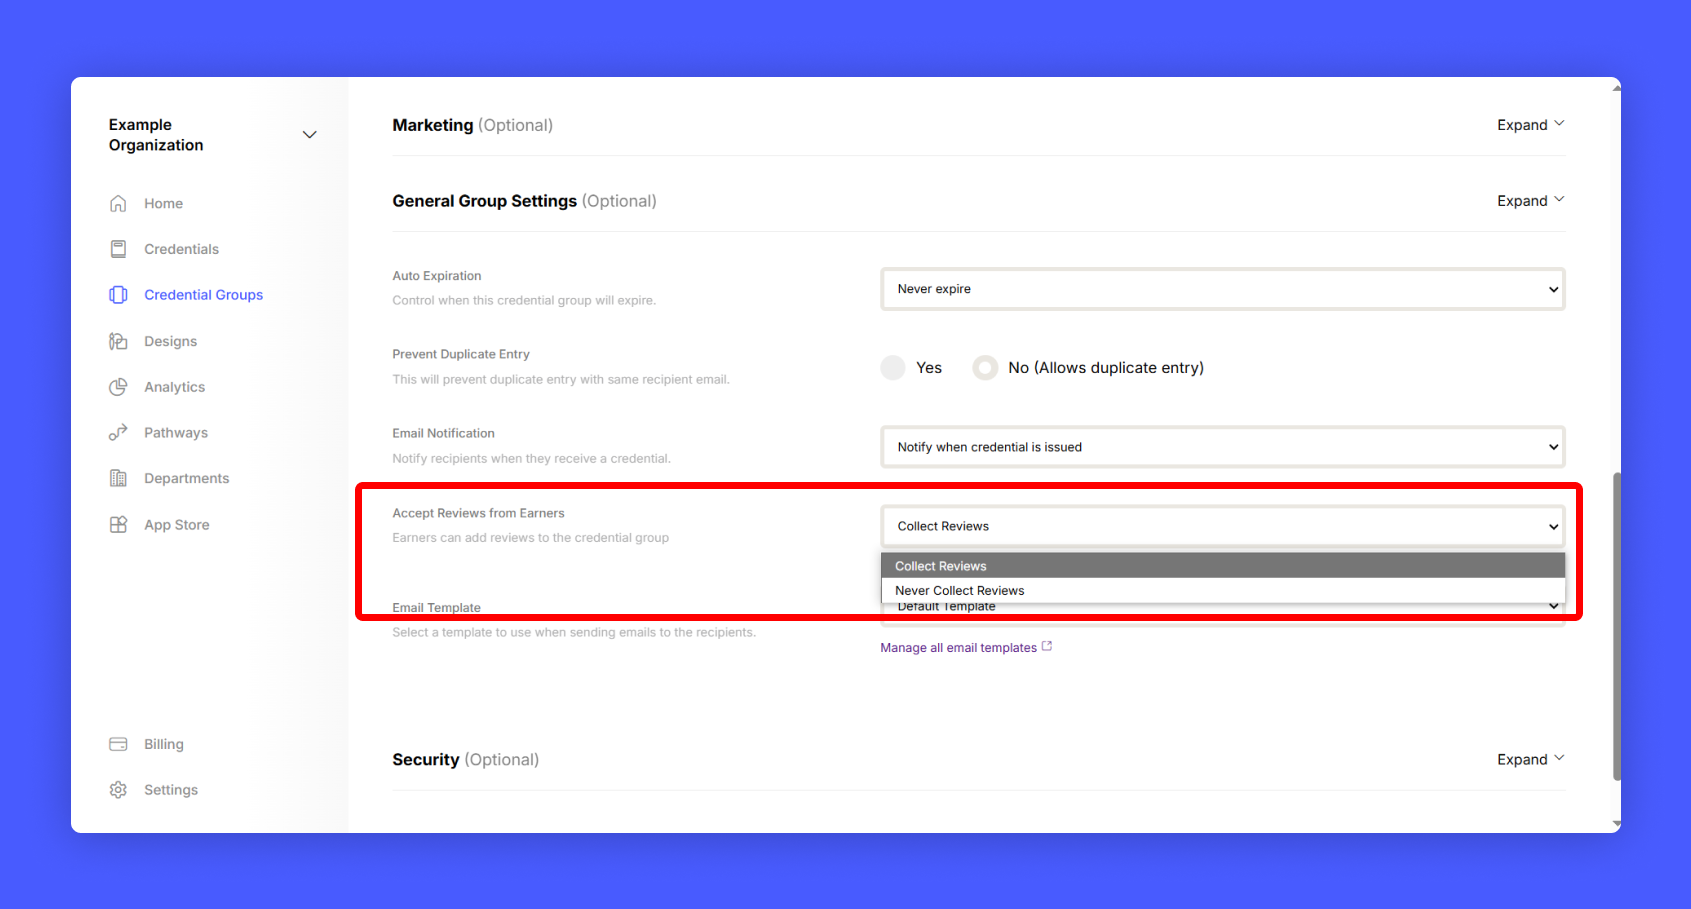Click the vertical page scrollbar
The image size is (1691, 909).
(x=1616, y=625)
